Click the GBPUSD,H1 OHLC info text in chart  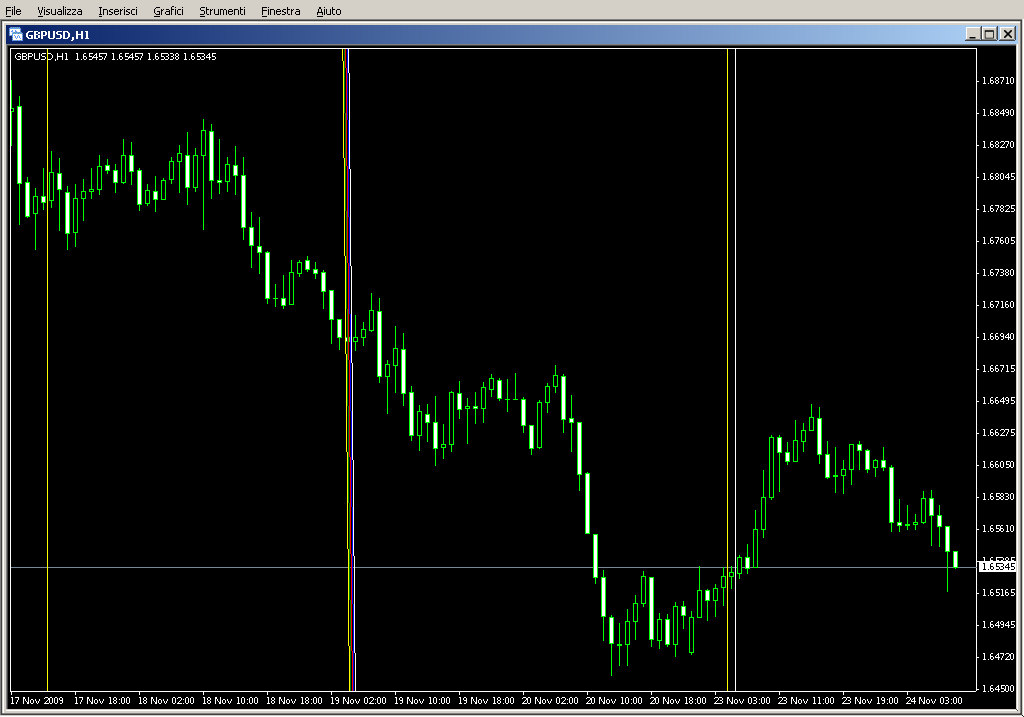click(x=115, y=57)
